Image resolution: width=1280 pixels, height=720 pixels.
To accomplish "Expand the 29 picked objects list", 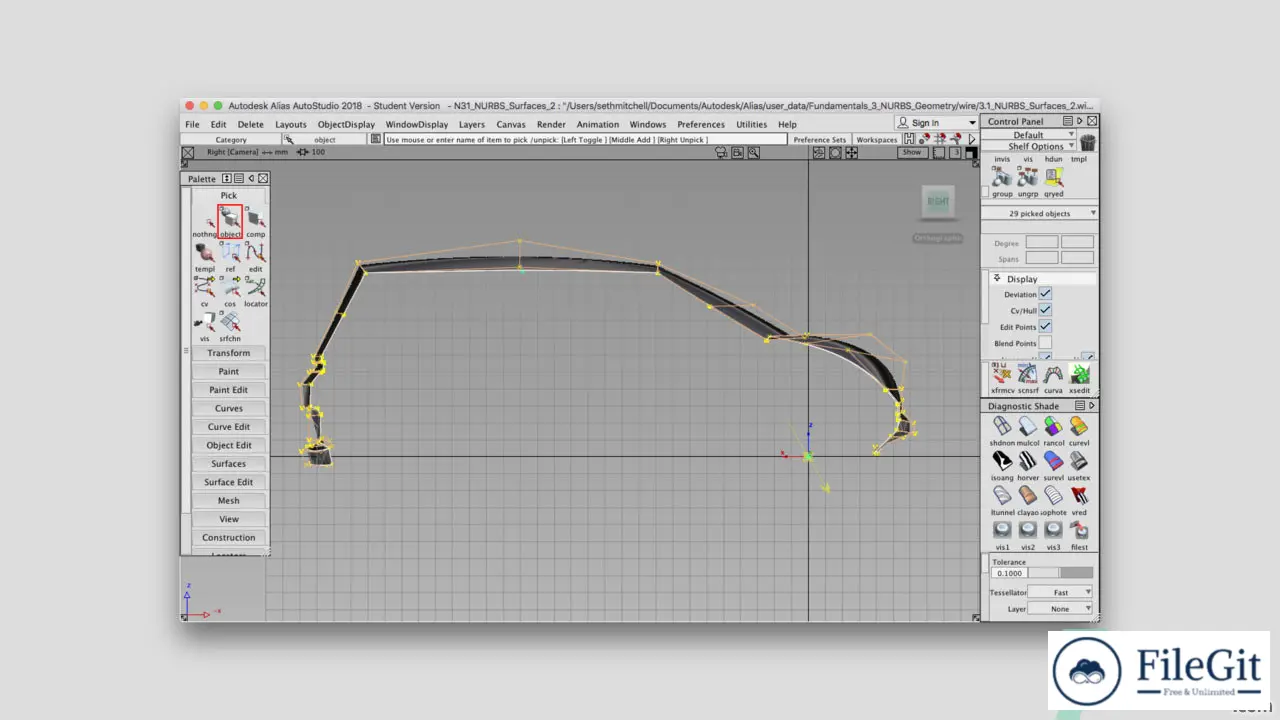I will (1039, 213).
